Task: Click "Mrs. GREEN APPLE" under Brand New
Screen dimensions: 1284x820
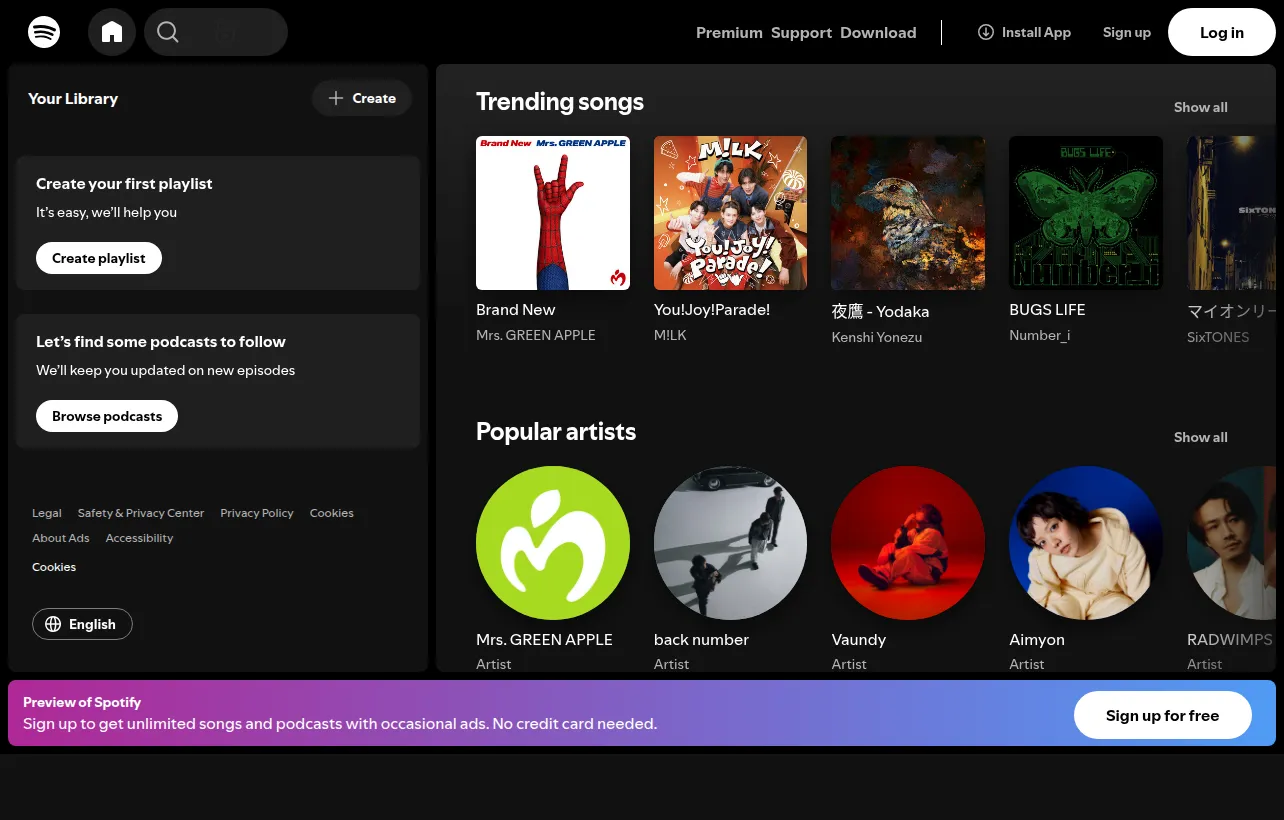Action: [x=536, y=335]
